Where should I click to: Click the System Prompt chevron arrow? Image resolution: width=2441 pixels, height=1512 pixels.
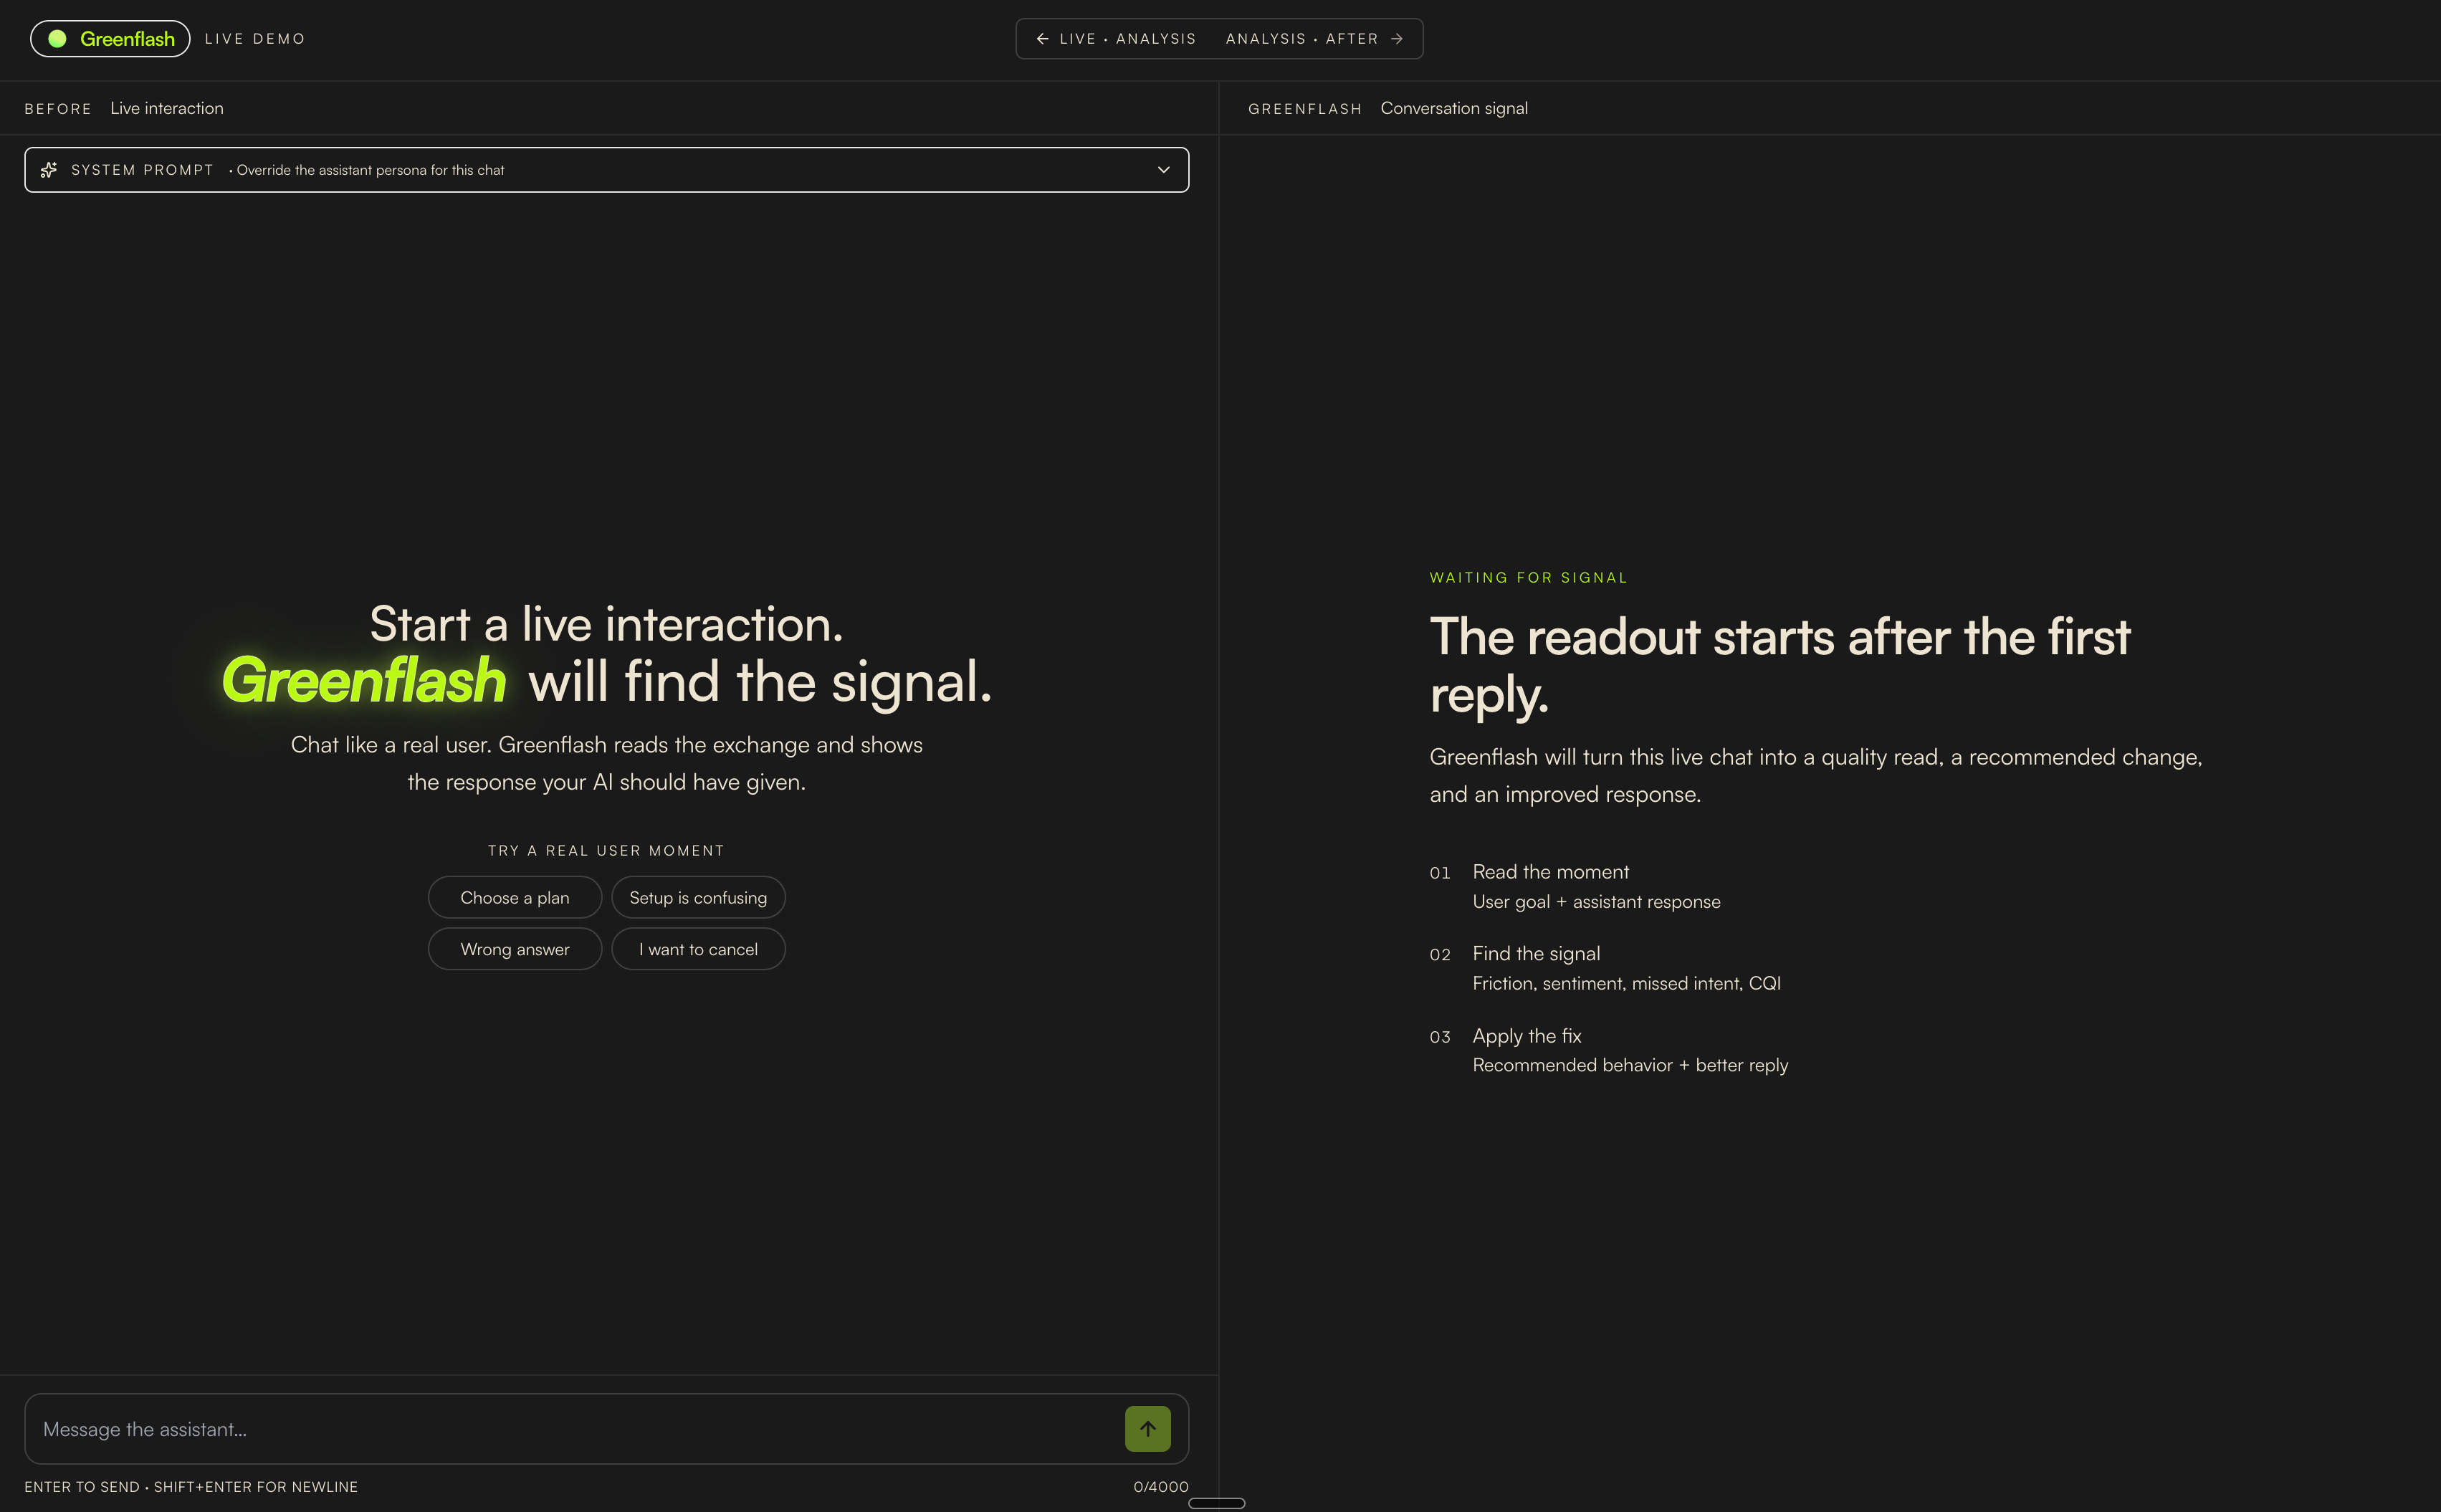[1164, 170]
